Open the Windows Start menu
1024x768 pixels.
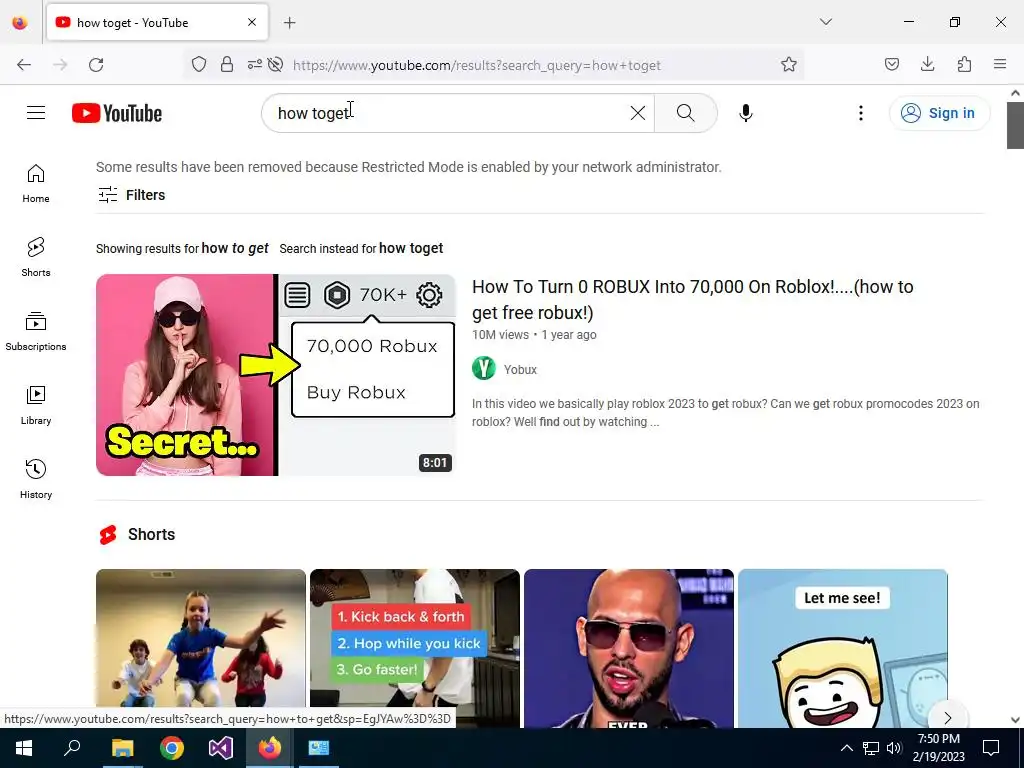click(24, 748)
